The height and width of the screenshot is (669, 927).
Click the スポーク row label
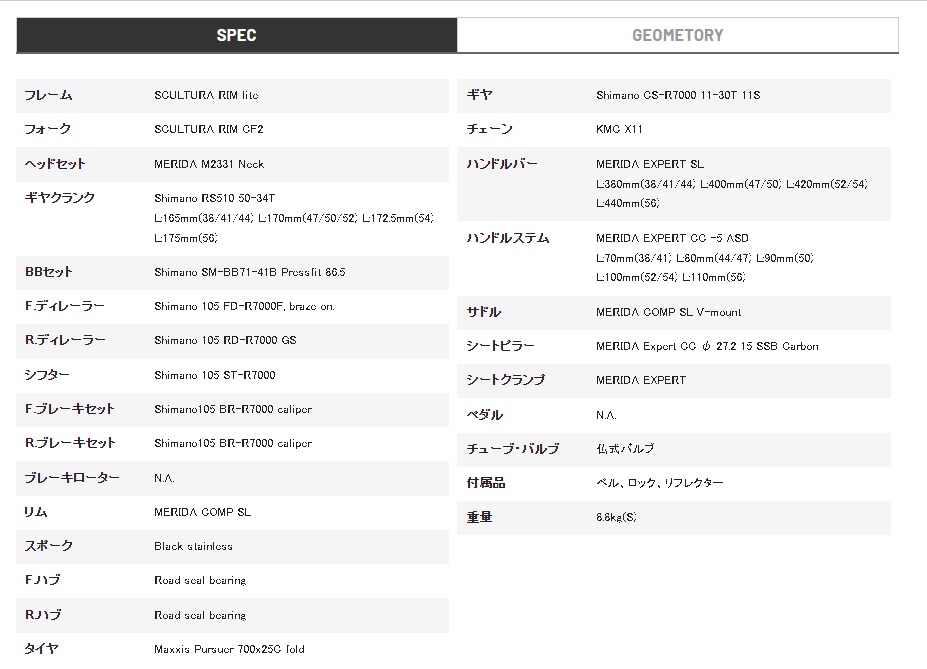click(x=48, y=545)
